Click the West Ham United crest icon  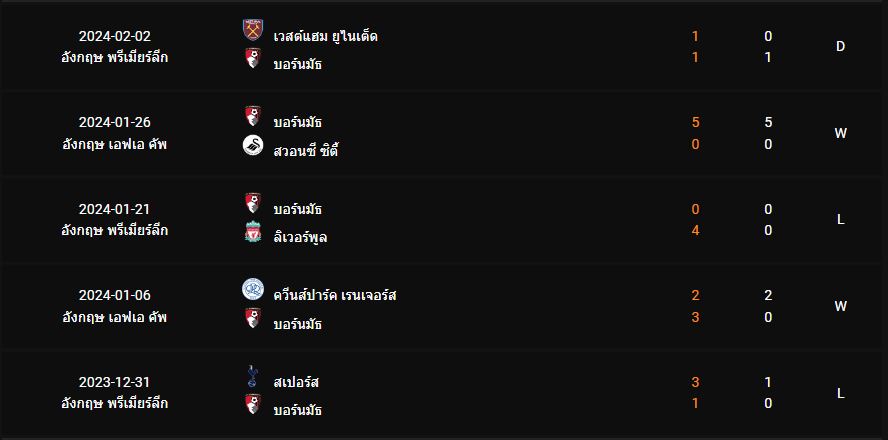(x=253, y=30)
